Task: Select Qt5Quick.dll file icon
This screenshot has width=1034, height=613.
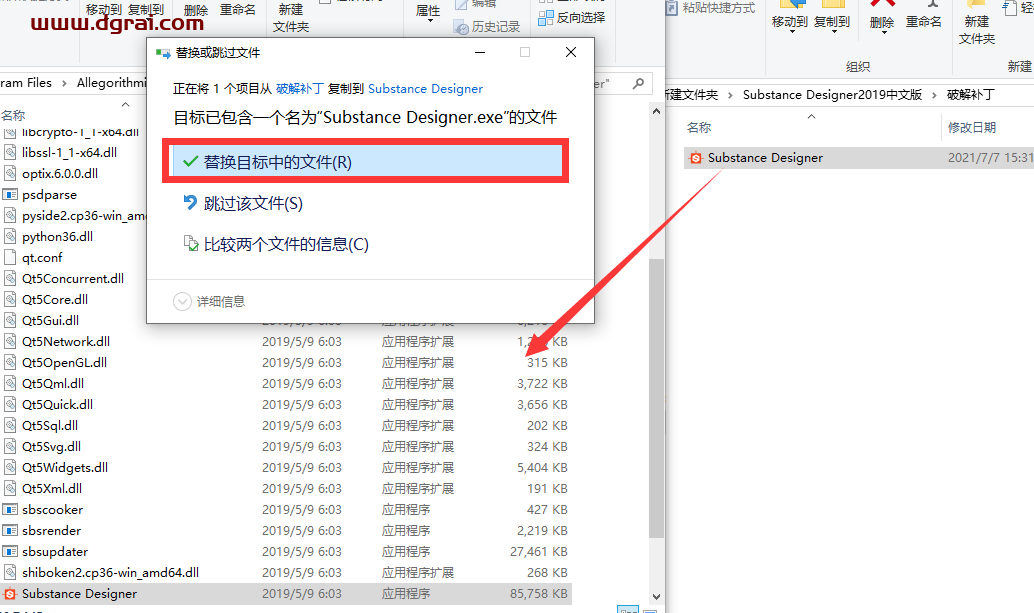Action: (x=10, y=404)
